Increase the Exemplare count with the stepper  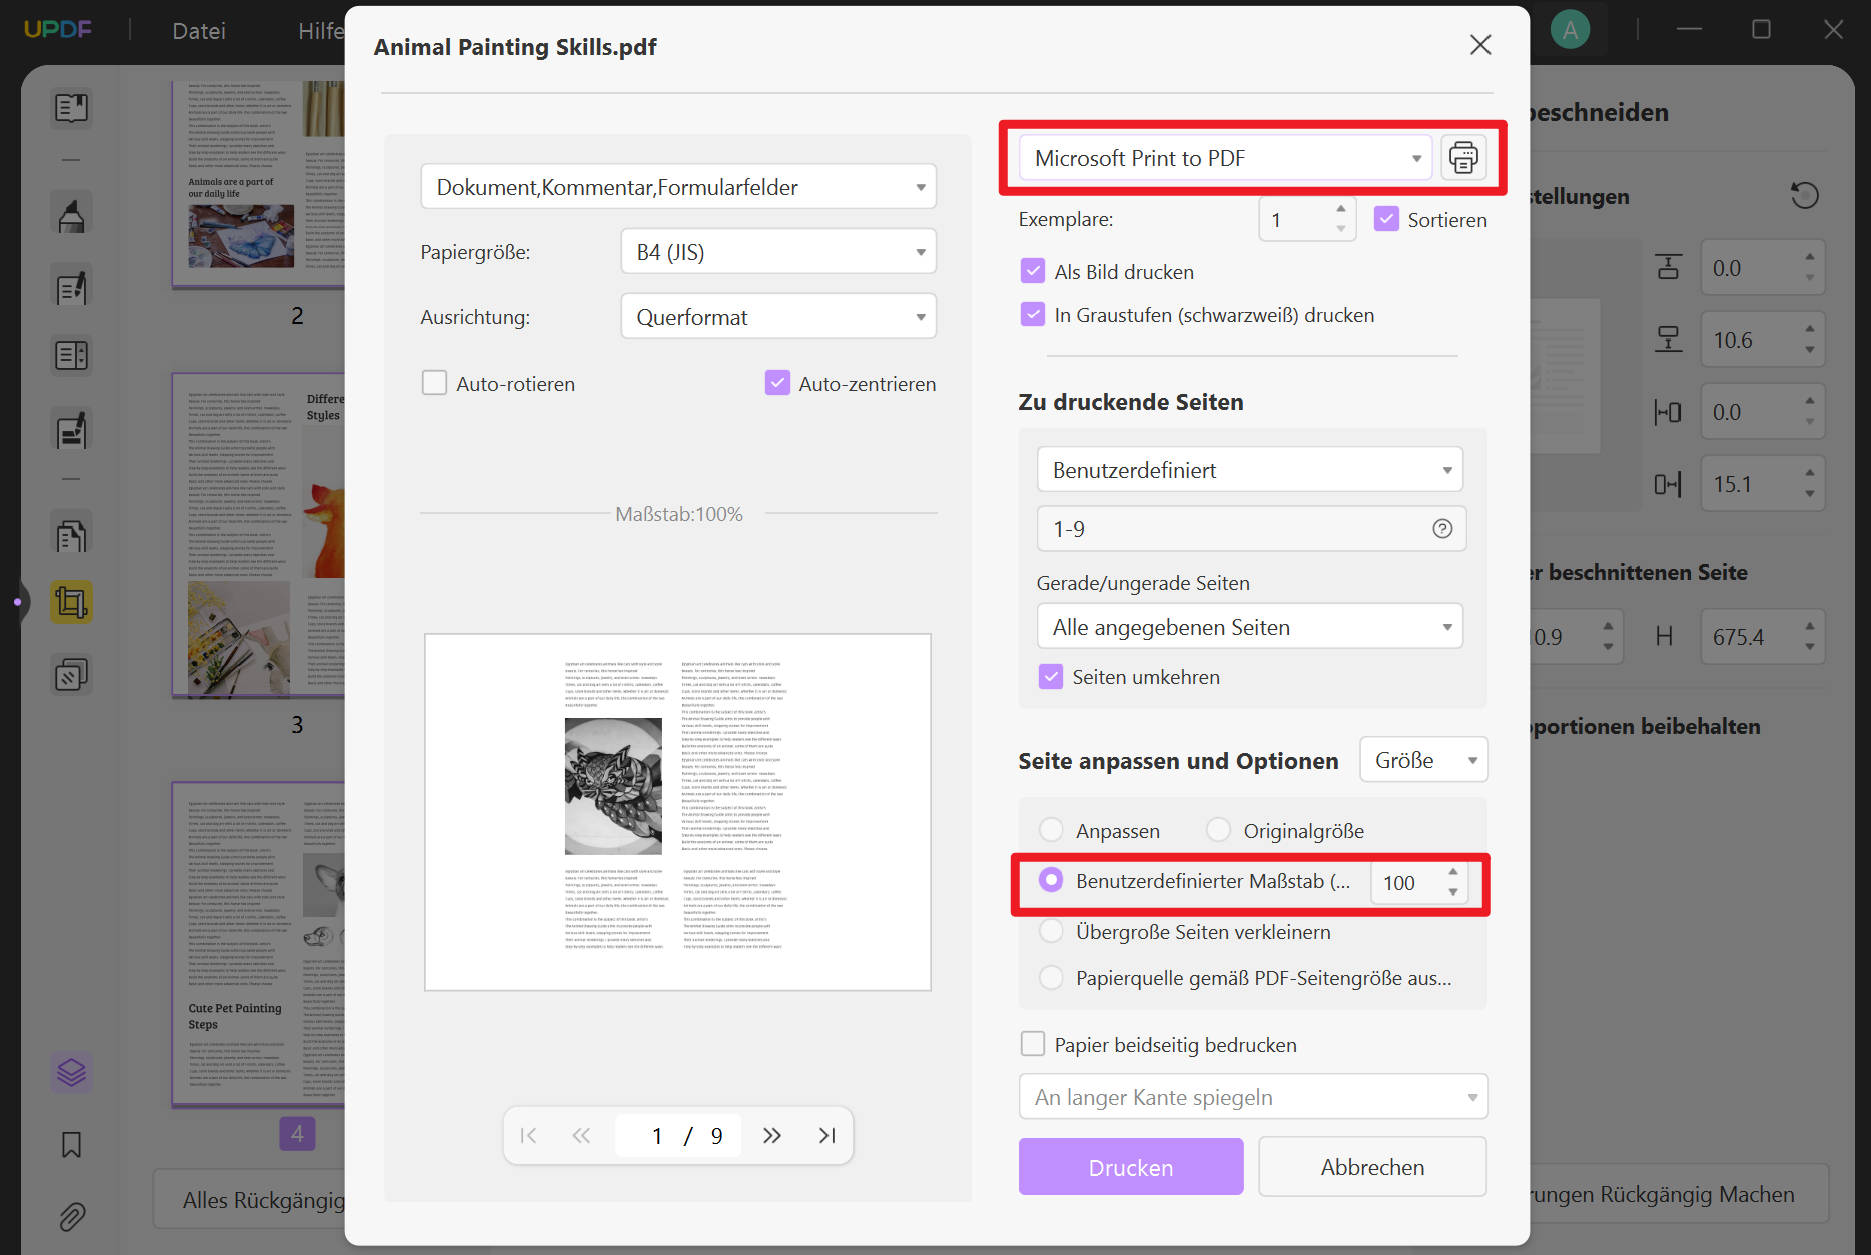(1341, 210)
